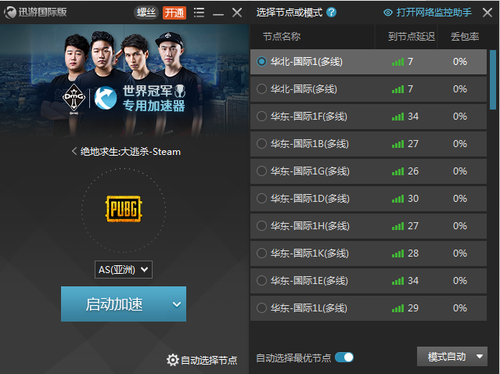
Task: Click signal bars icon of 华东-国际1L(多线)
Action: click(398, 308)
